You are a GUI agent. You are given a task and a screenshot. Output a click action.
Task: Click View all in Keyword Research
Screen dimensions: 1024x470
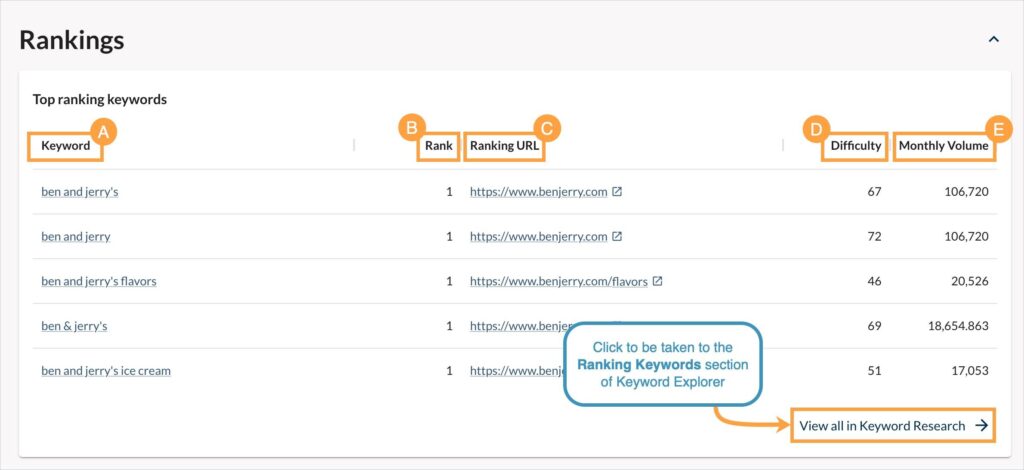tap(893, 426)
